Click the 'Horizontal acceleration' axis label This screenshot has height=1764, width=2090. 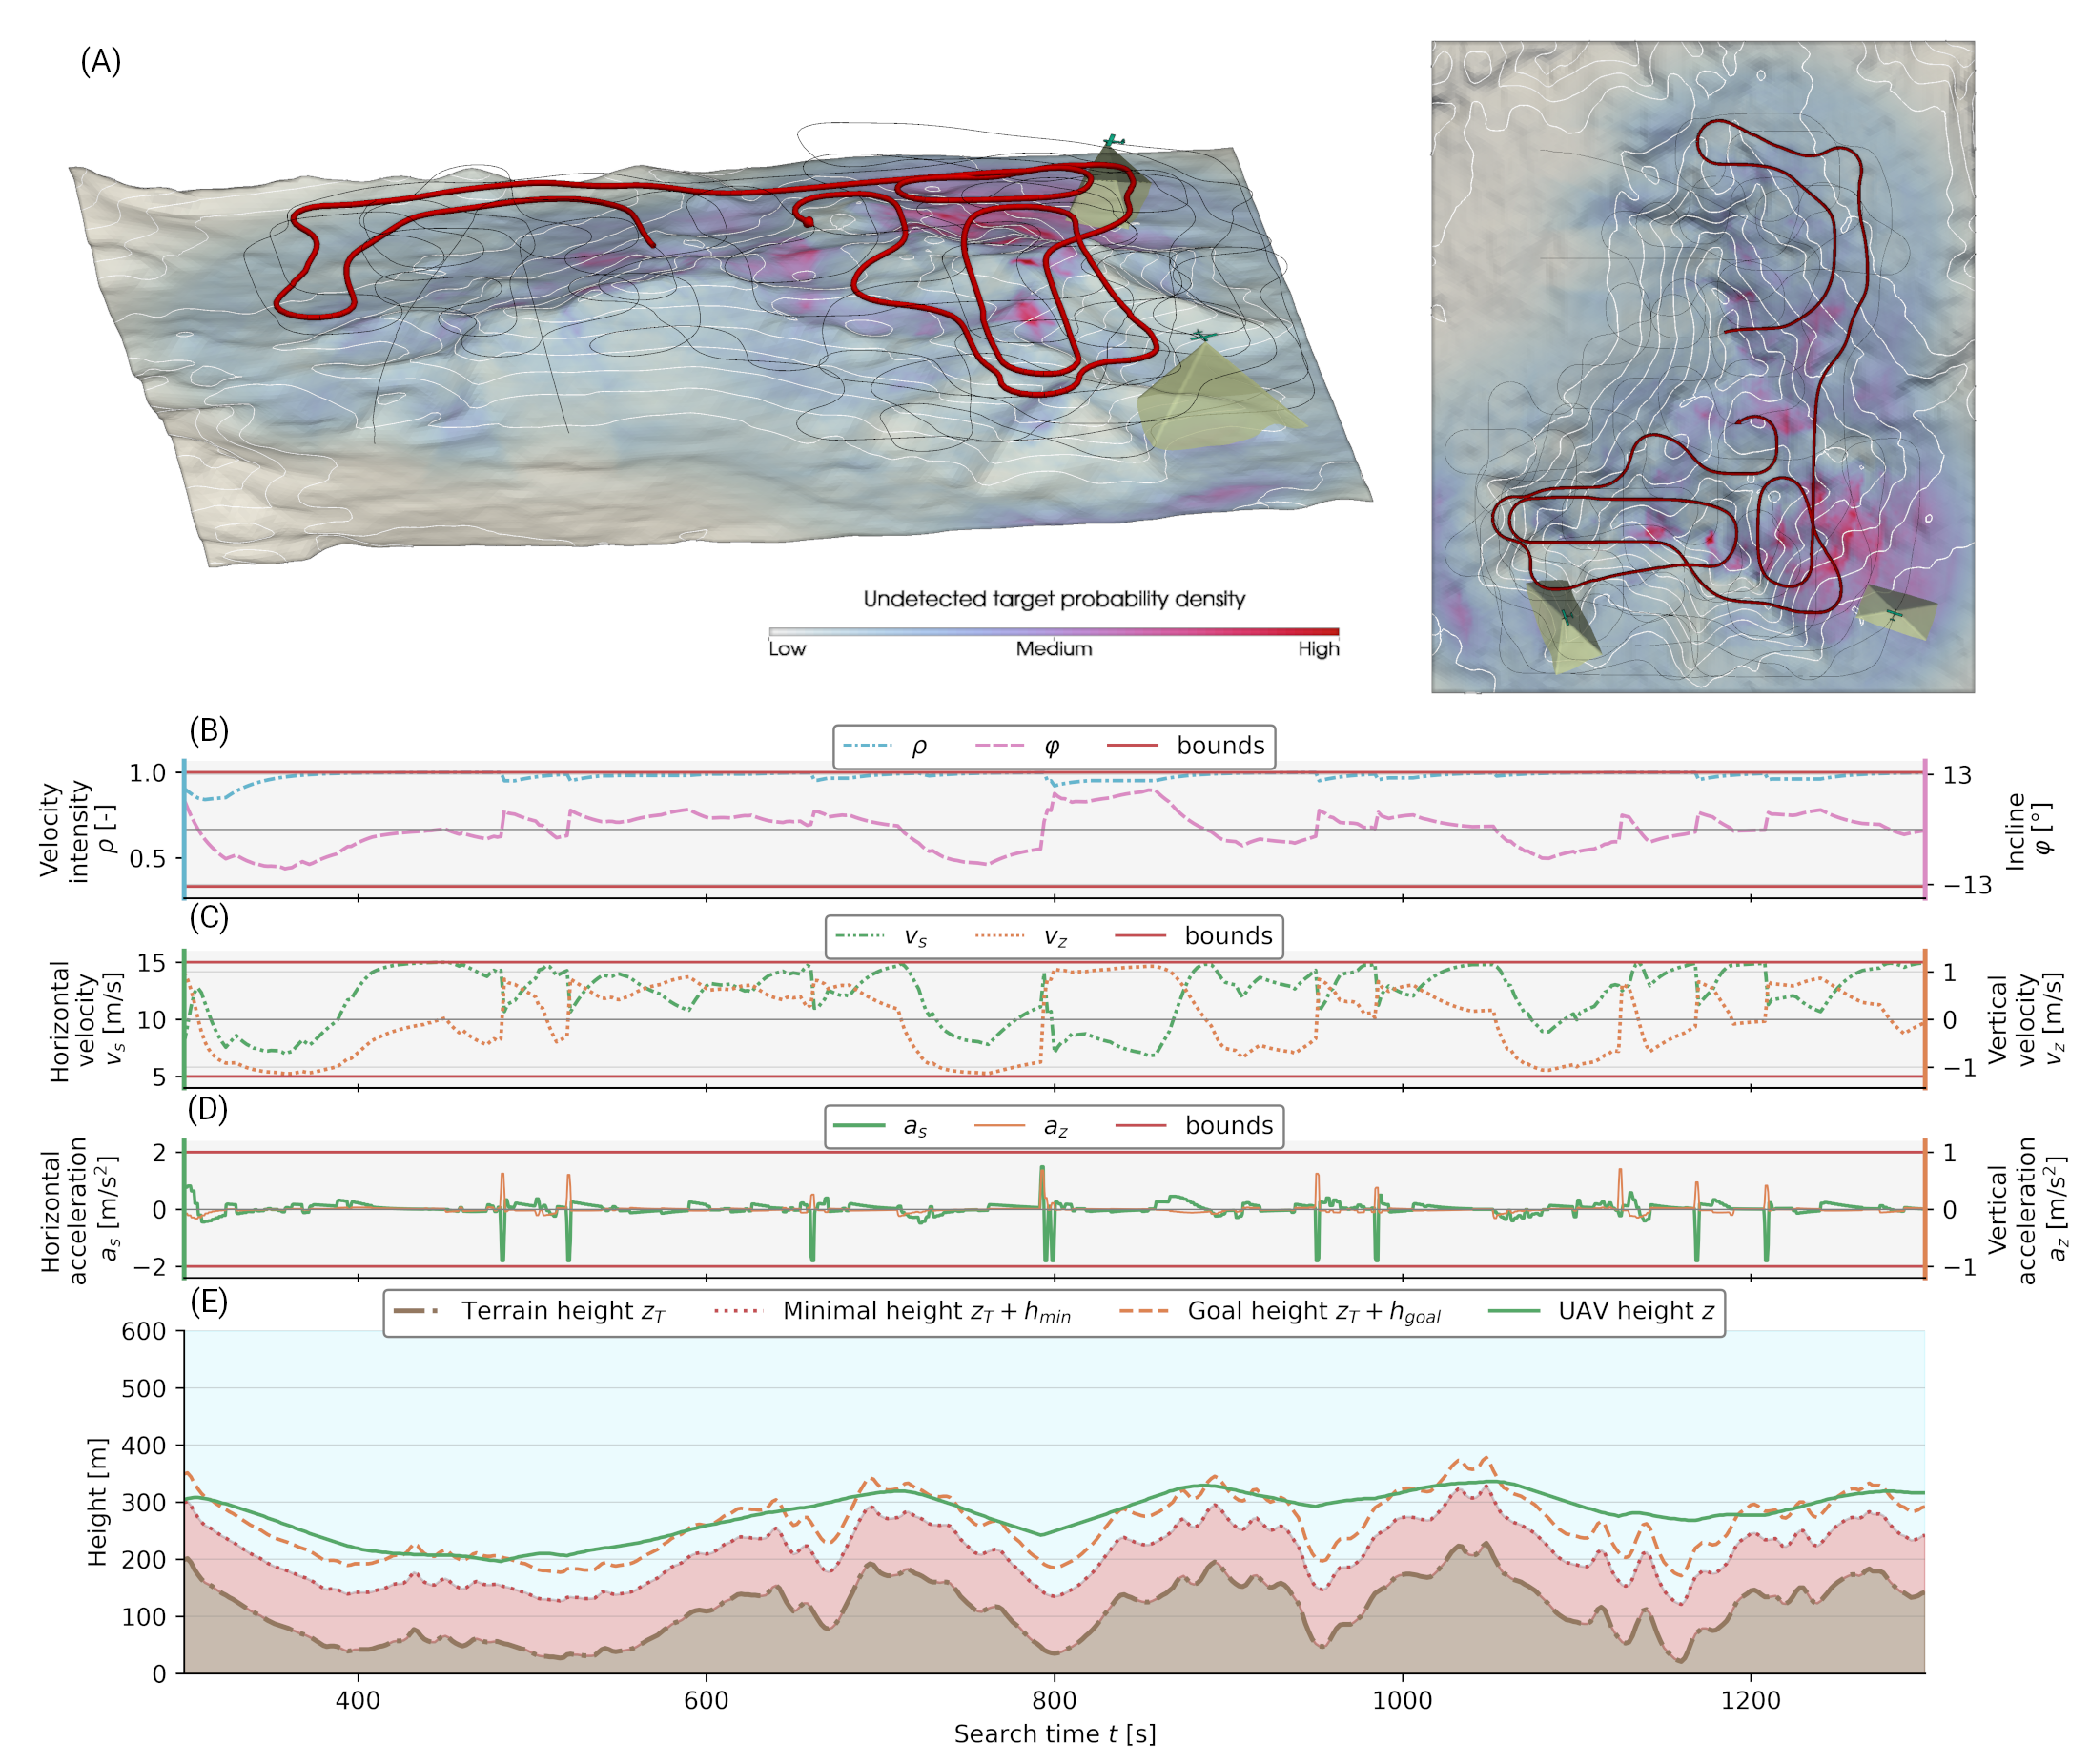[x=79, y=1210]
